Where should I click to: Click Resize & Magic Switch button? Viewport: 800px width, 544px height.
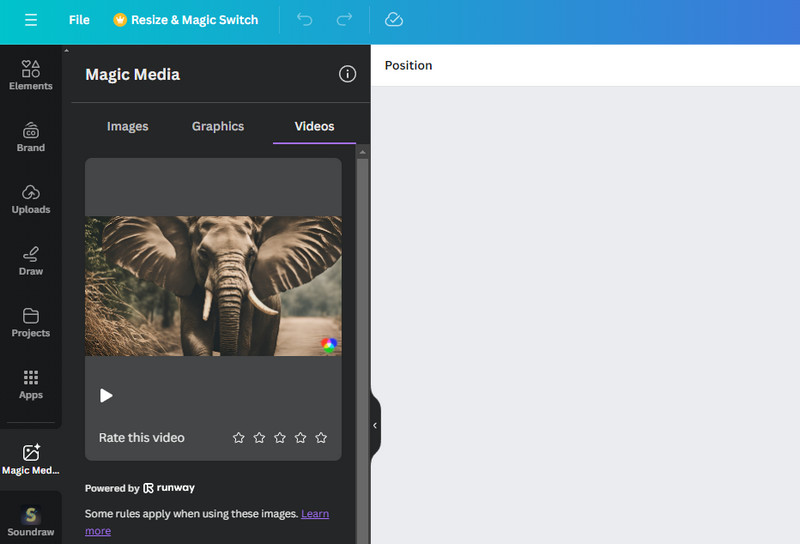[186, 20]
